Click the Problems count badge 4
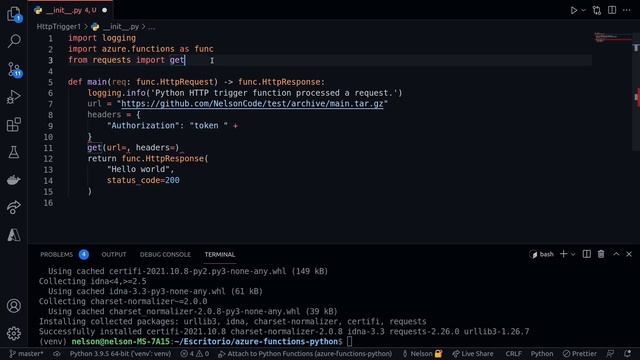The height and width of the screenshot is (360, 640). tap(84, 254)
